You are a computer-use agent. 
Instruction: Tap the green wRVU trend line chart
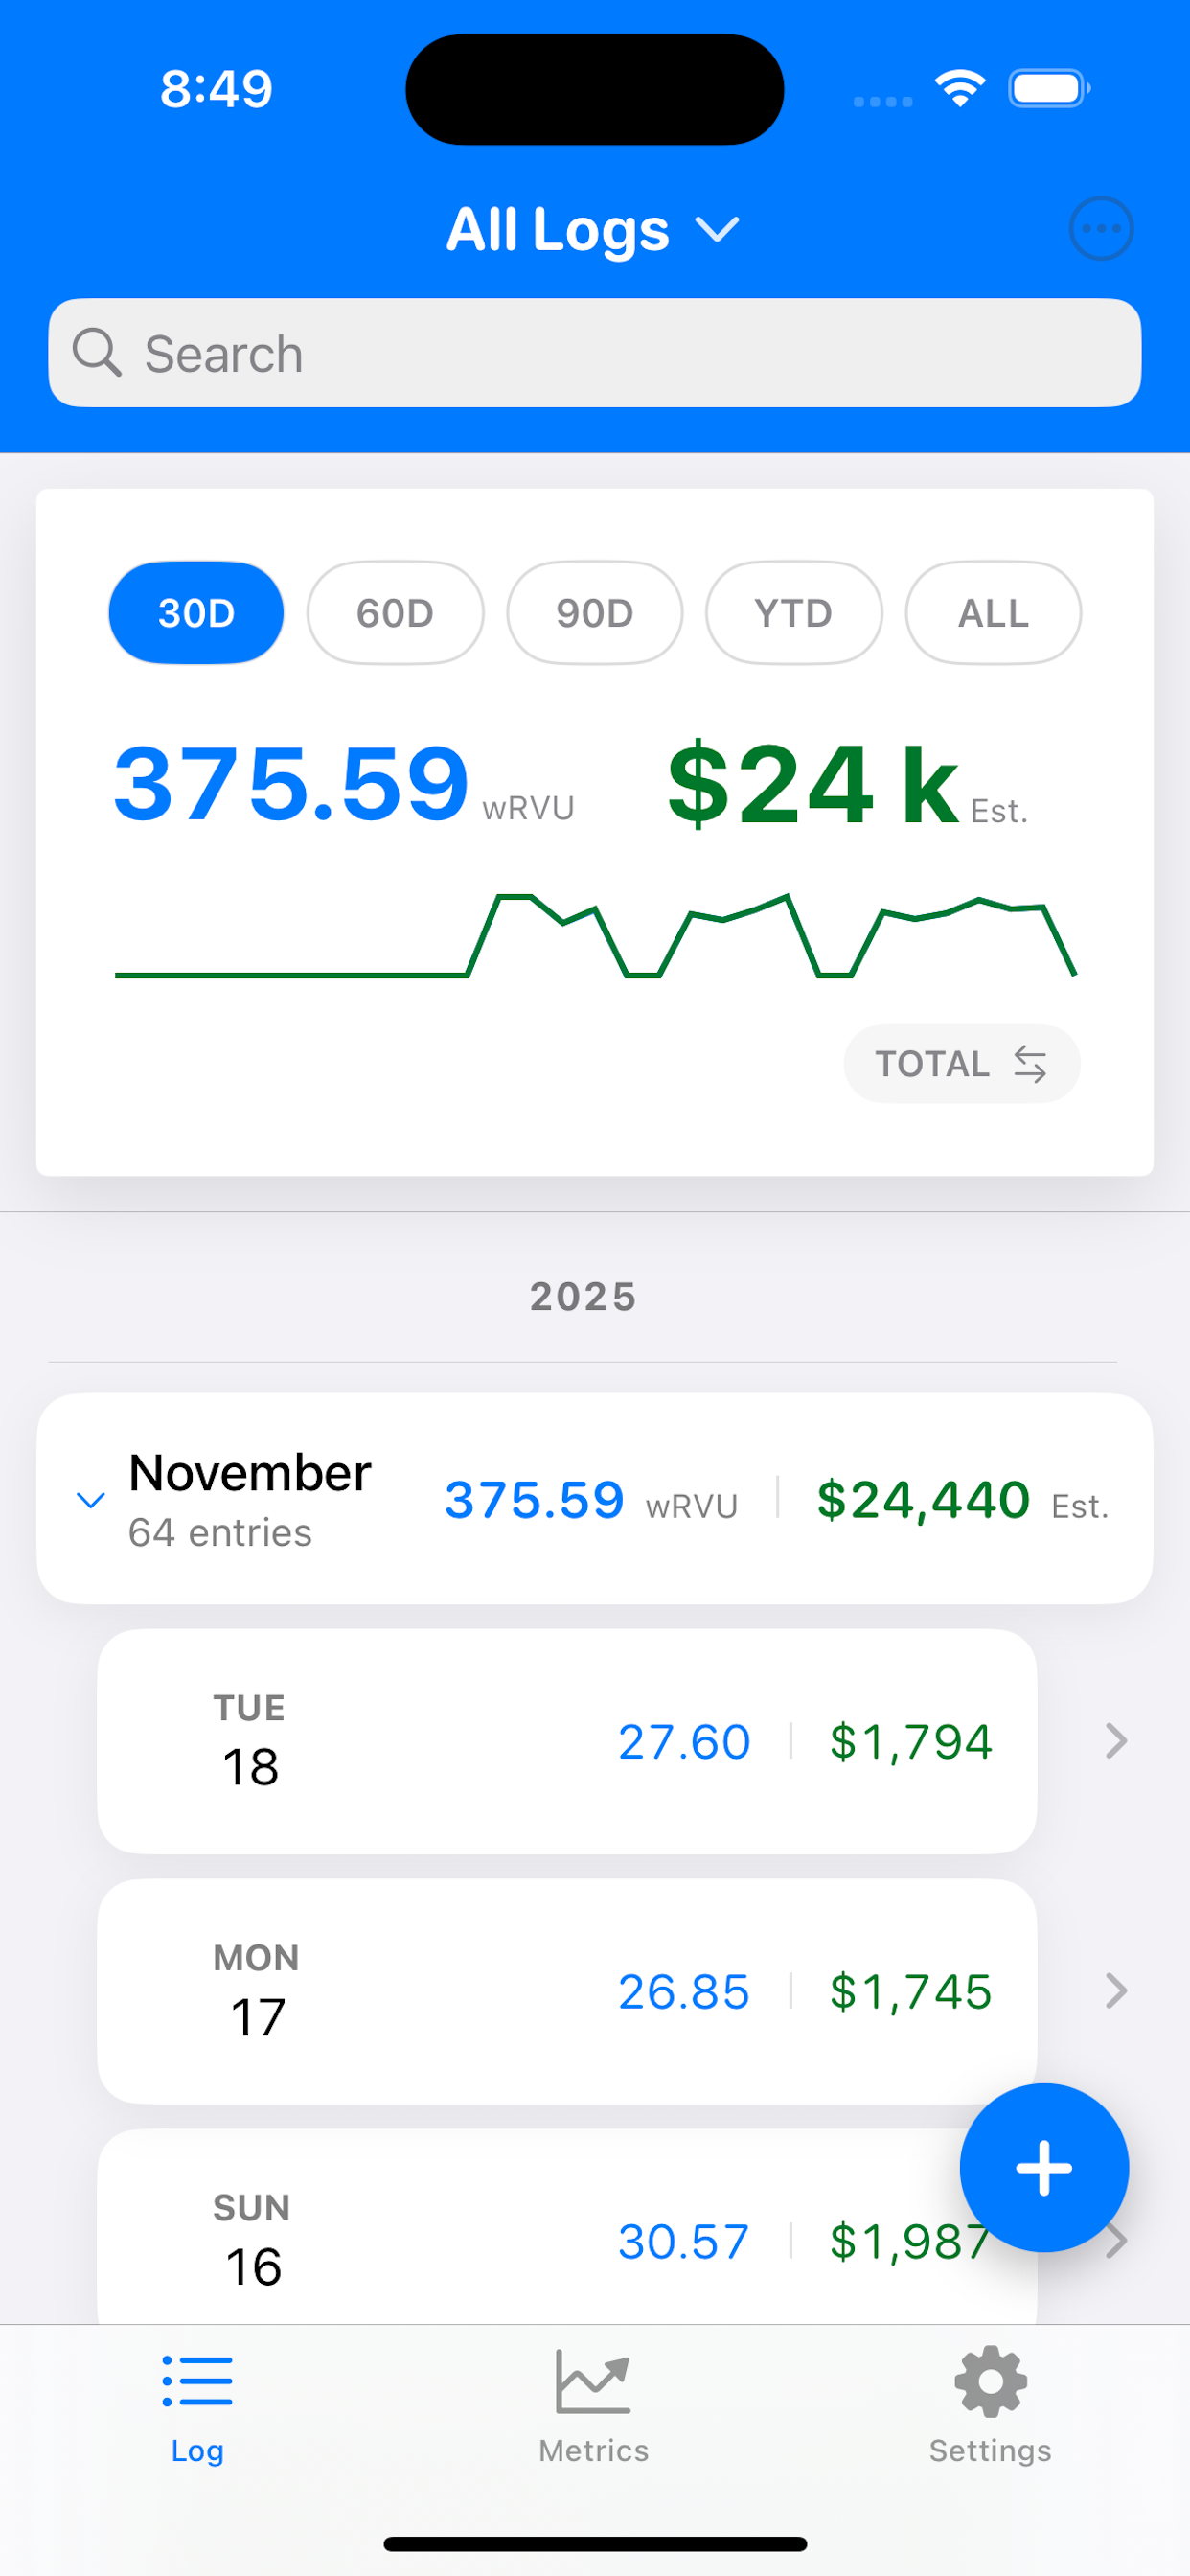594,936
